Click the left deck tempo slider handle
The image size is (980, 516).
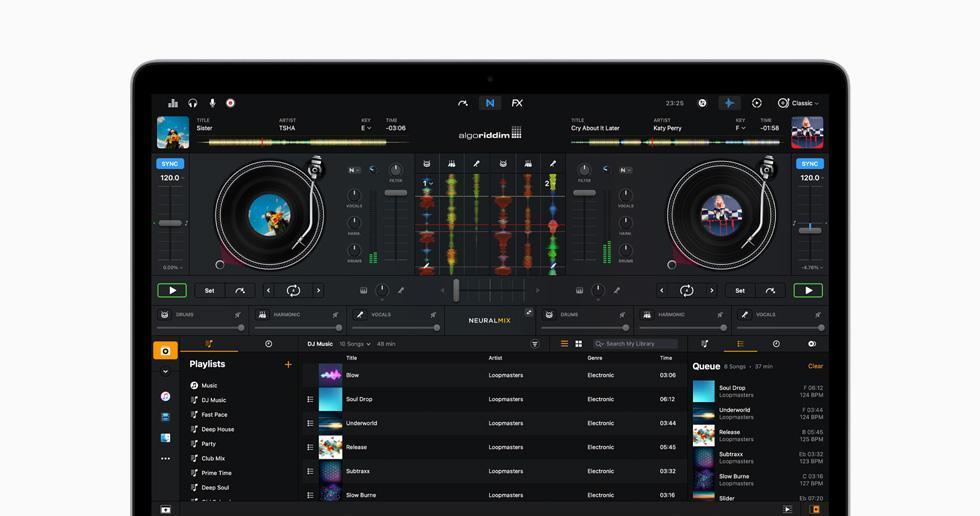click(170, 223)
